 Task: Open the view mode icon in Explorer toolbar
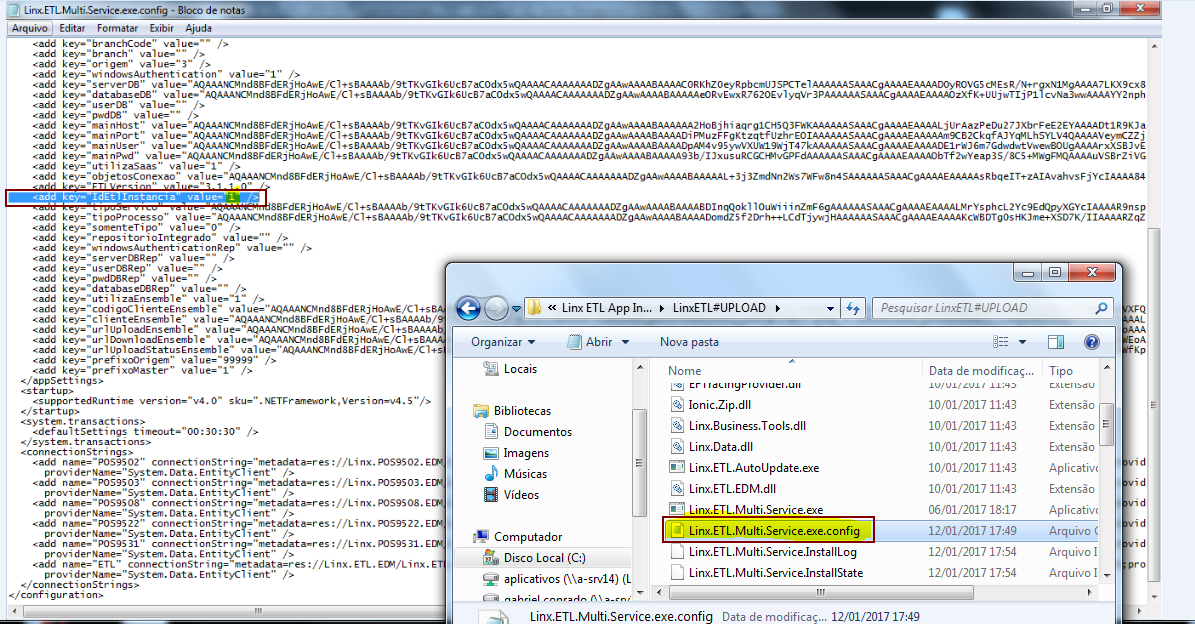coord(1000,342)
